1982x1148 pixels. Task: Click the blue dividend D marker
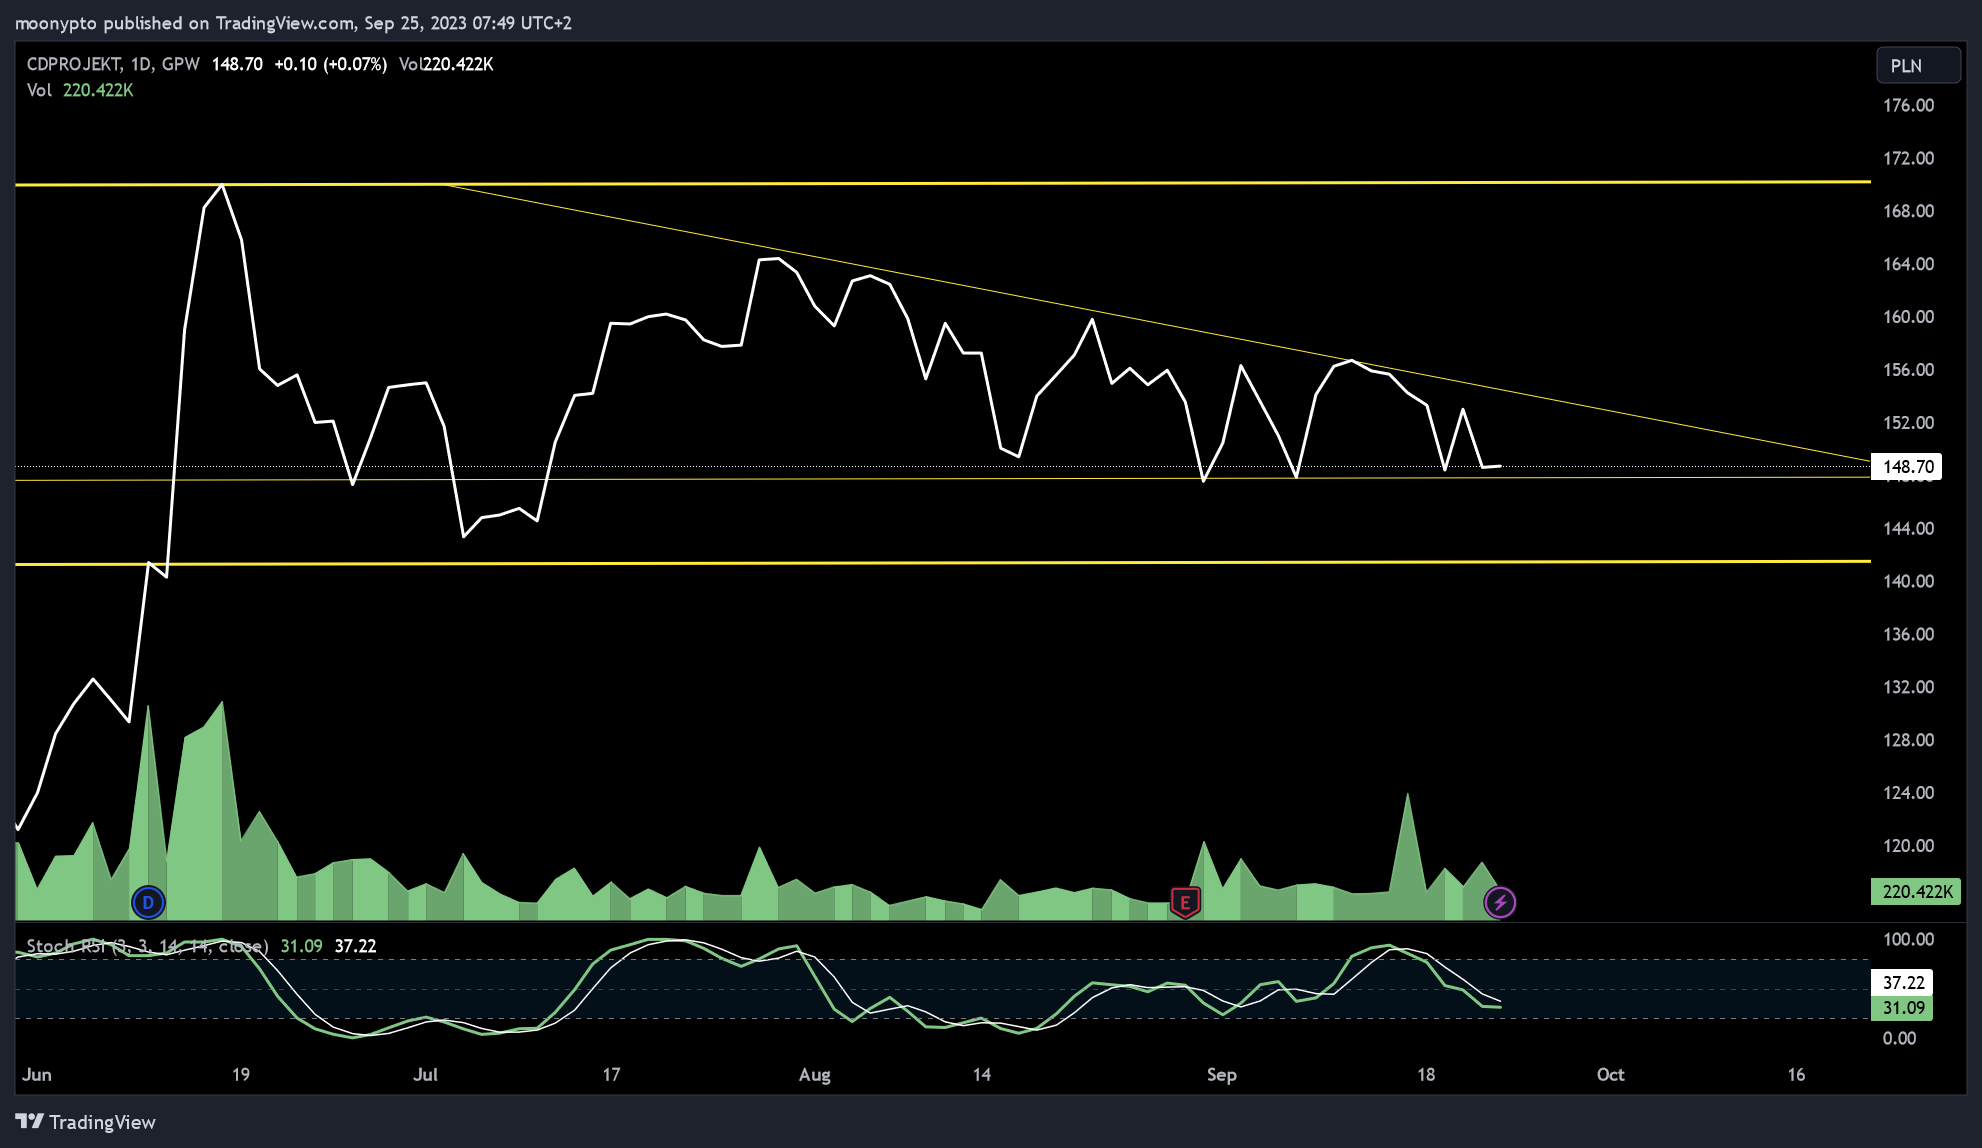148,903
